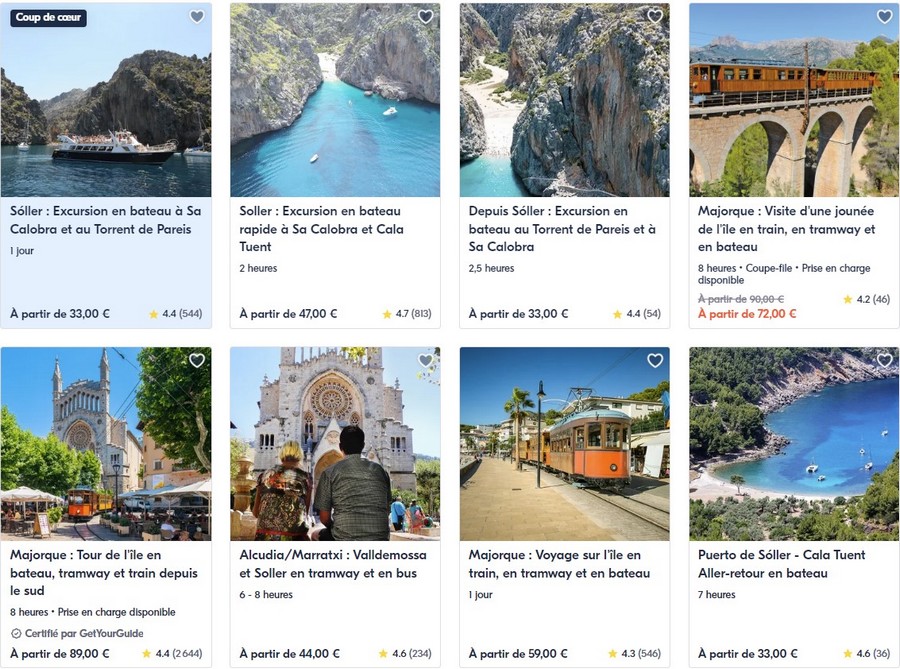Toggle the wishlist heart on the Alcudia/Marratxi tour
The height and width of the screenshot is (669, 900).
[x=425, y=361]
